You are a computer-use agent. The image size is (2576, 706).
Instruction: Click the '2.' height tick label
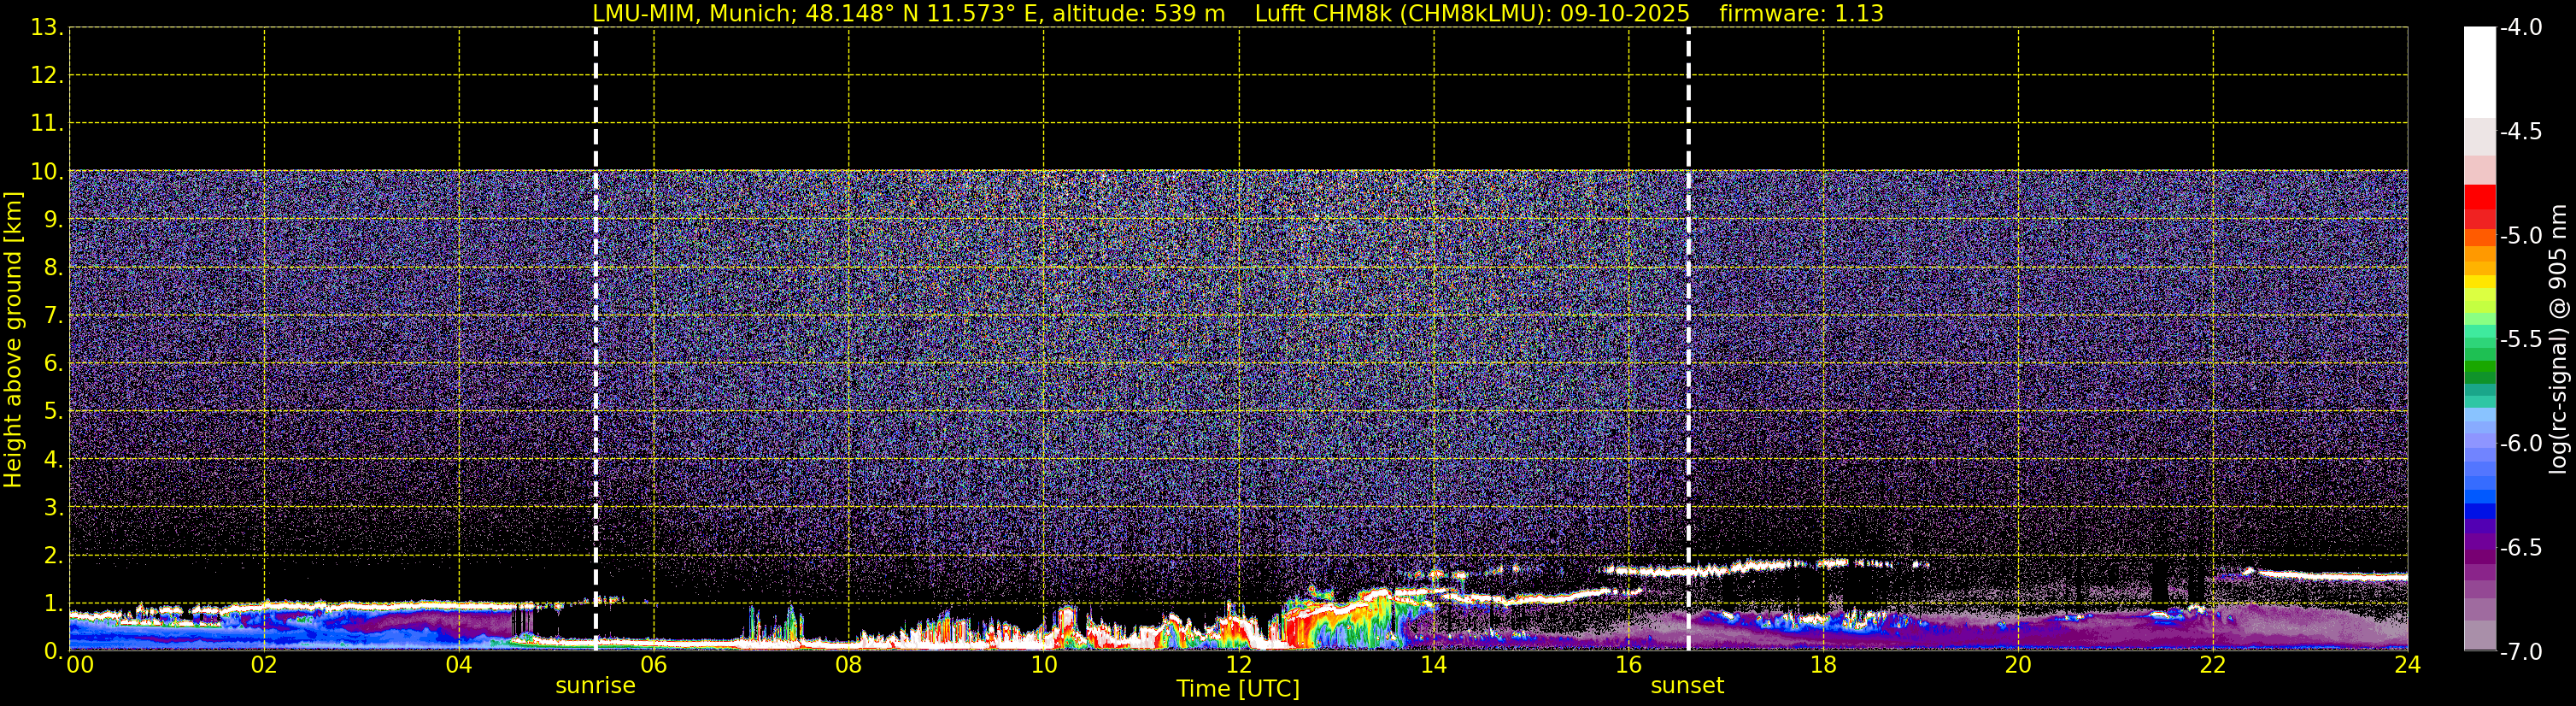pos(54,556)
